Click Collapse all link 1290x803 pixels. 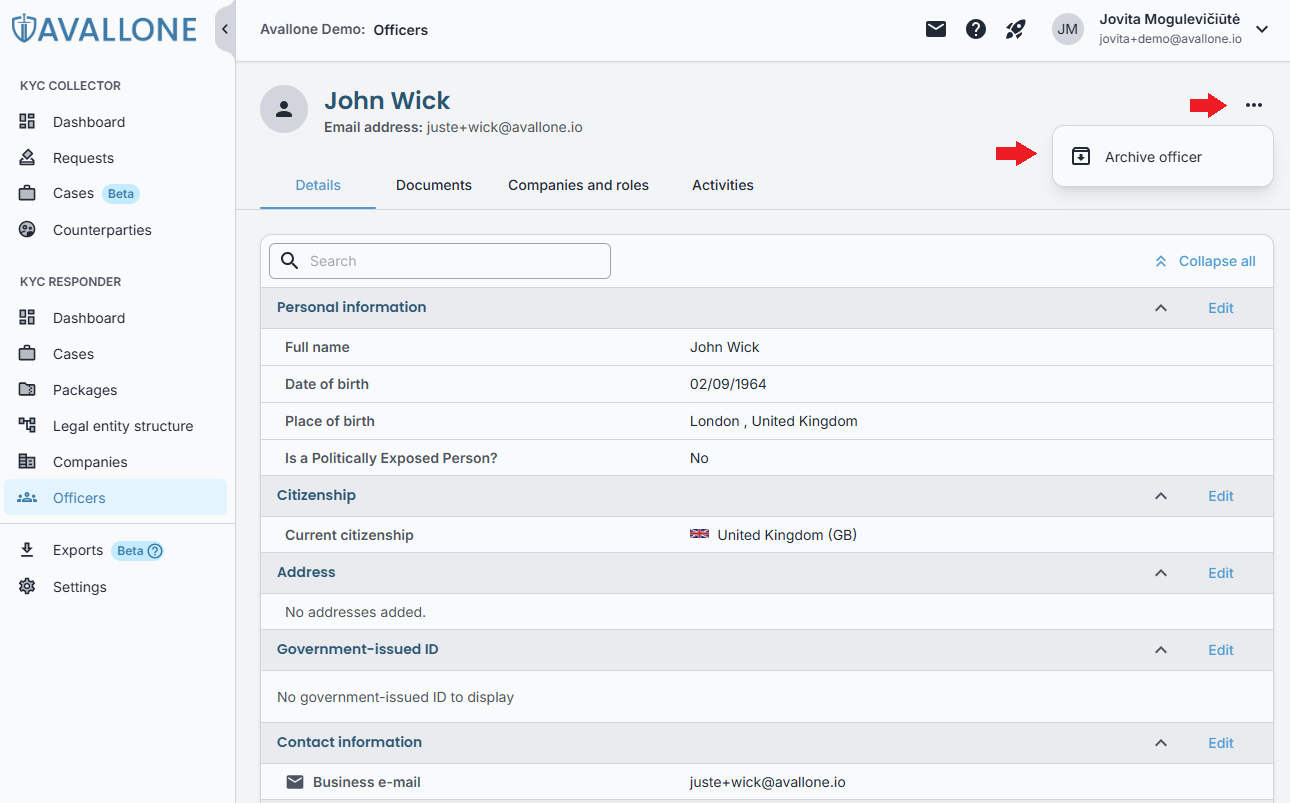pyautogui.click(x=1205, y=261)
